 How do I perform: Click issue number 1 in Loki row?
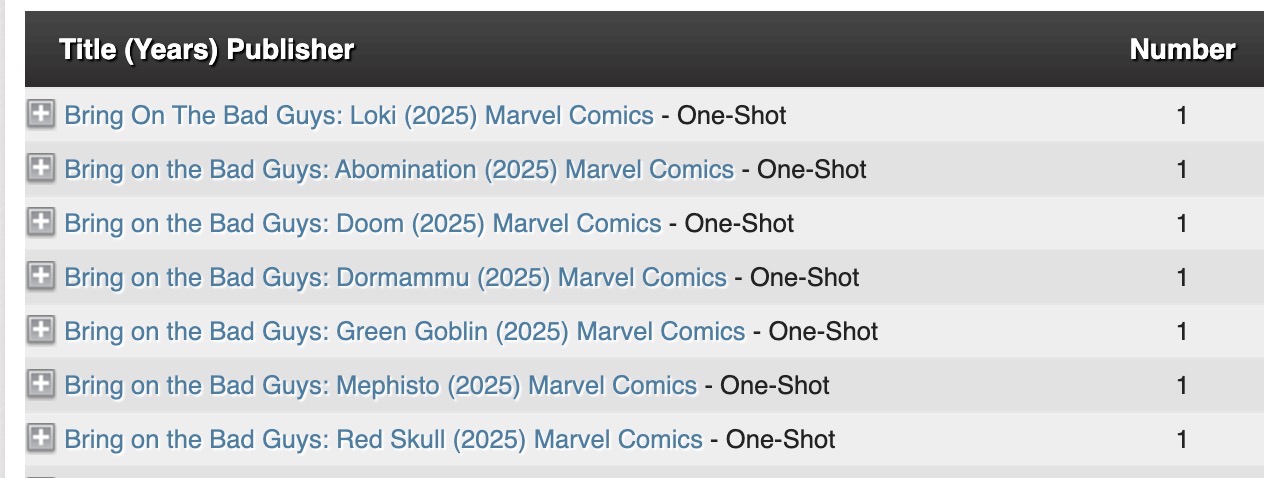click(x=1182, y=116)
